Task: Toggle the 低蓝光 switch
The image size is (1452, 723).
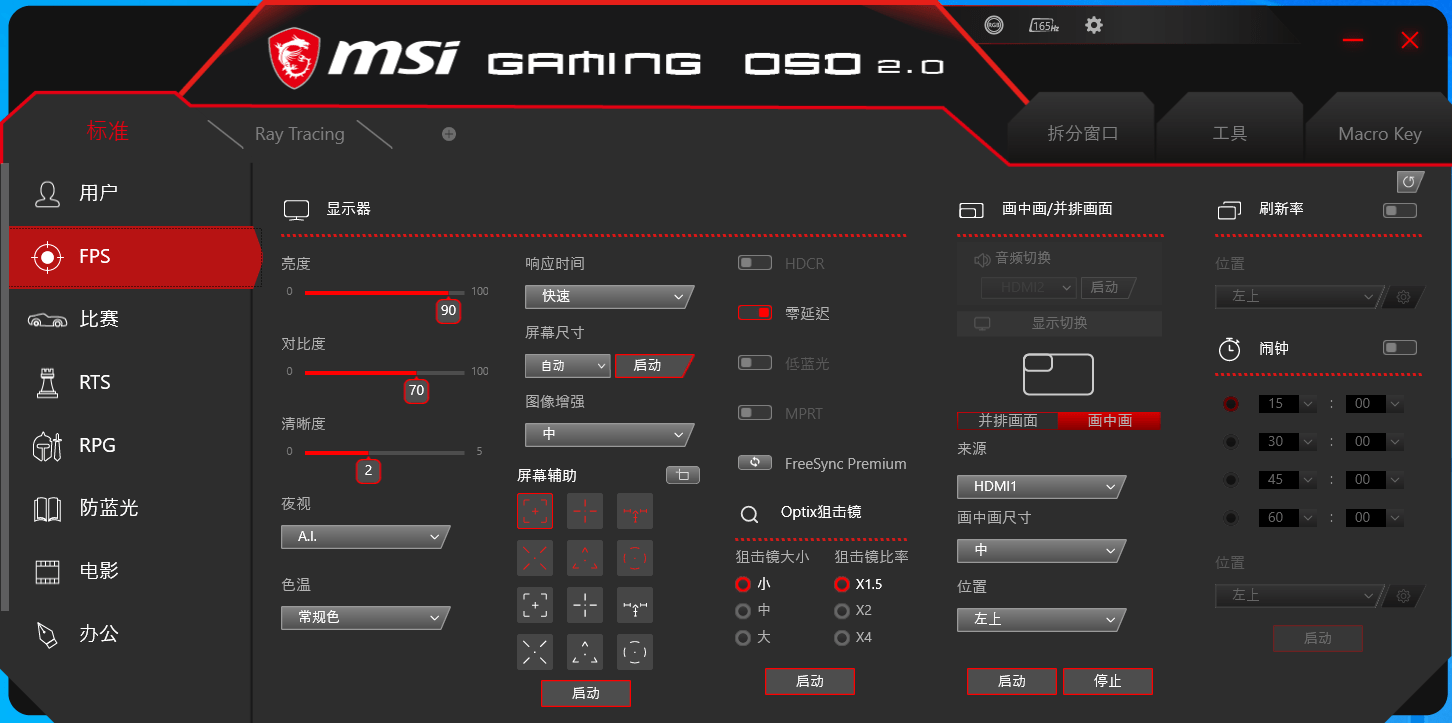Action: (755, 363)
